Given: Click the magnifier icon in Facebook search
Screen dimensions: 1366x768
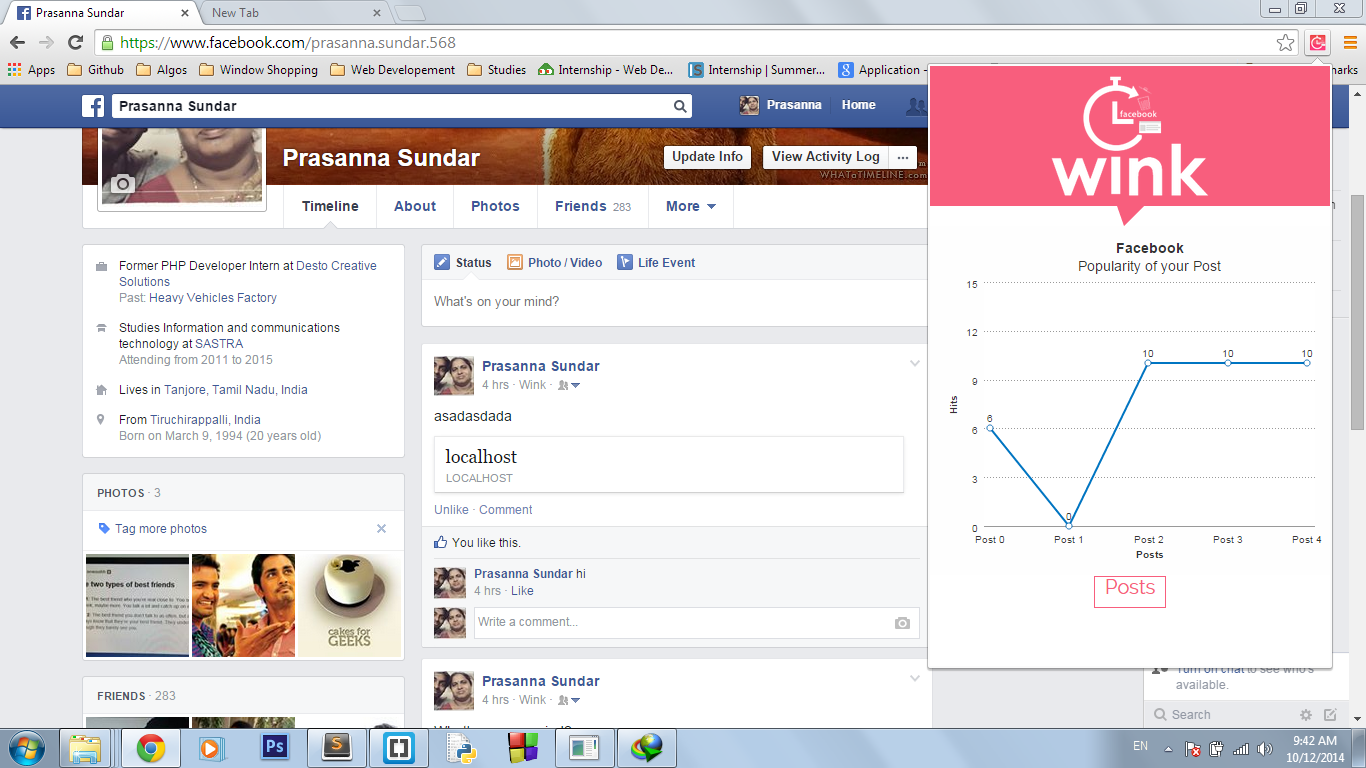Looking at the screenshot, I should click(x=680, y=106).
